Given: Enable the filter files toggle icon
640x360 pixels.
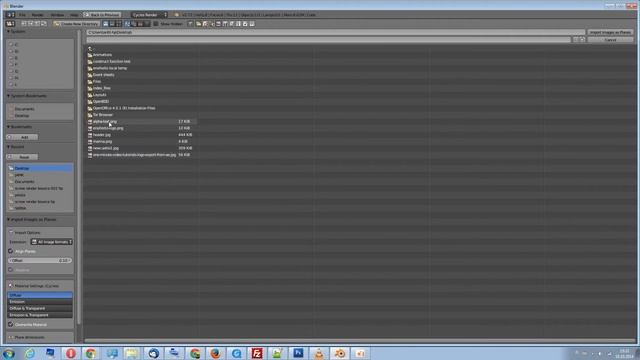Looking at the screenshot, I should point(190,24).
